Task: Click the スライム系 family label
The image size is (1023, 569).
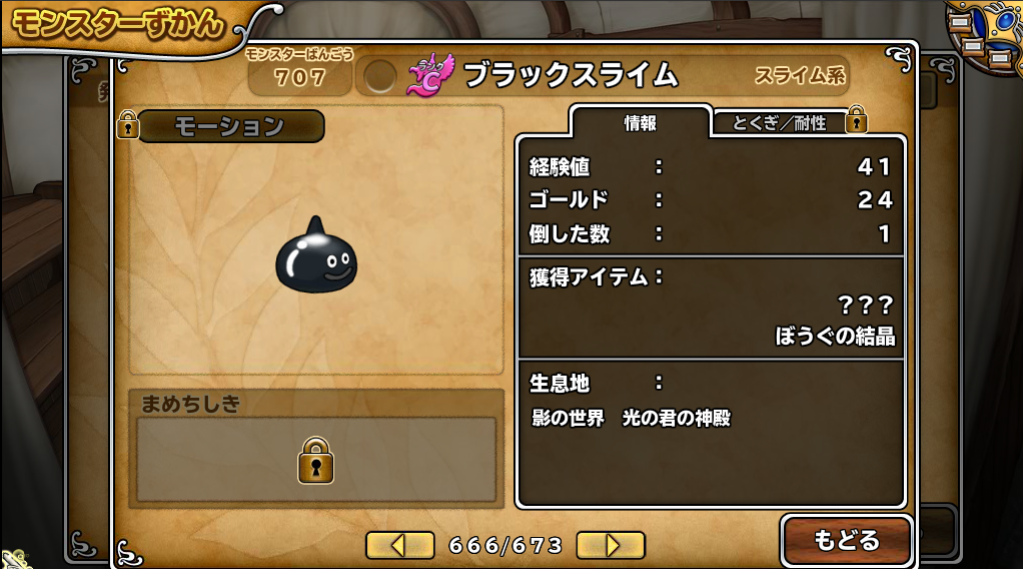Action: pos(800,76)
